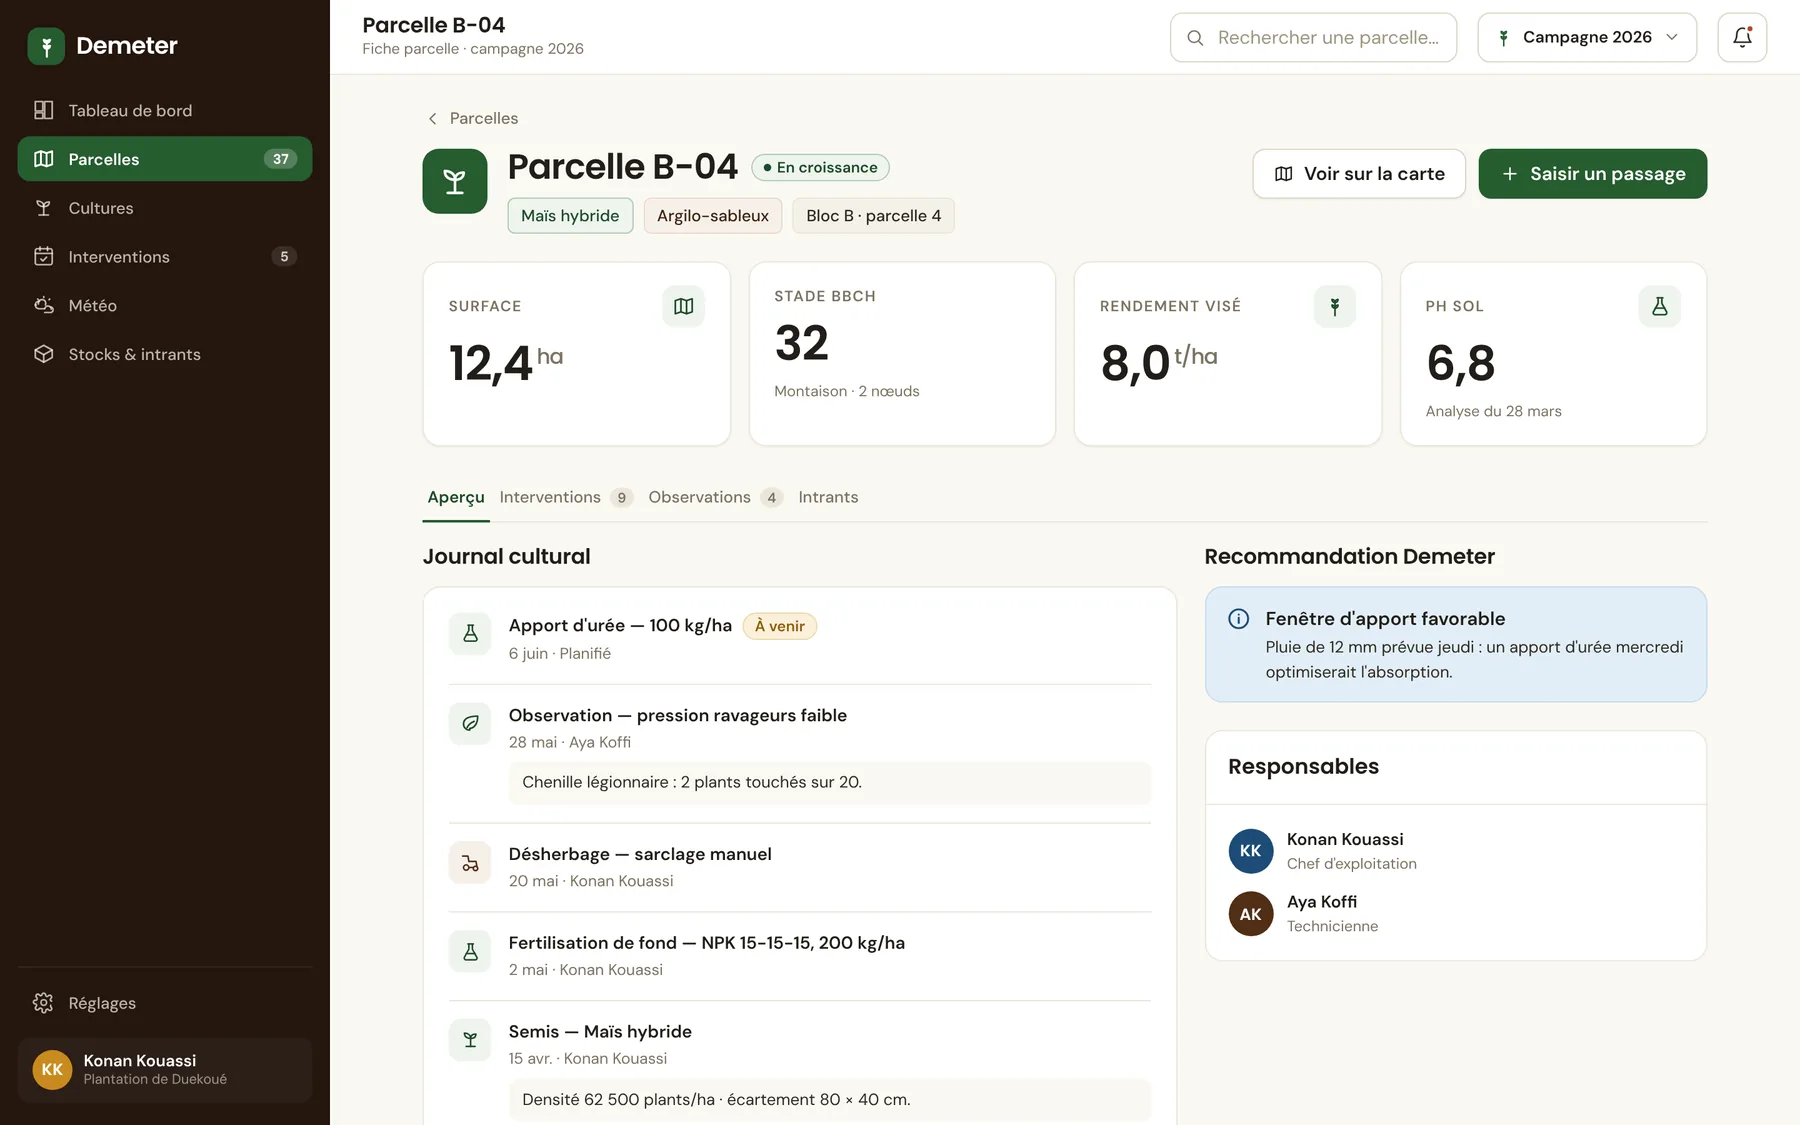This screenshot has height=1125, width=1800.
Task: Click the Demeter logo icon
Action: (46, 46)
